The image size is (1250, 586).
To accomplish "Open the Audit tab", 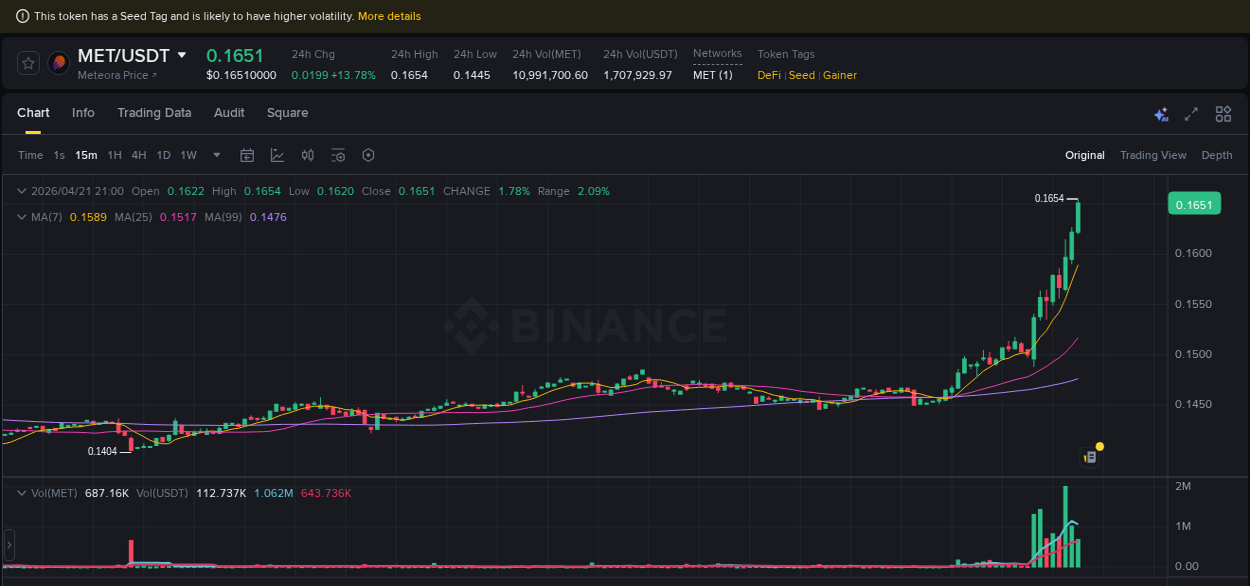I will 229,113.
